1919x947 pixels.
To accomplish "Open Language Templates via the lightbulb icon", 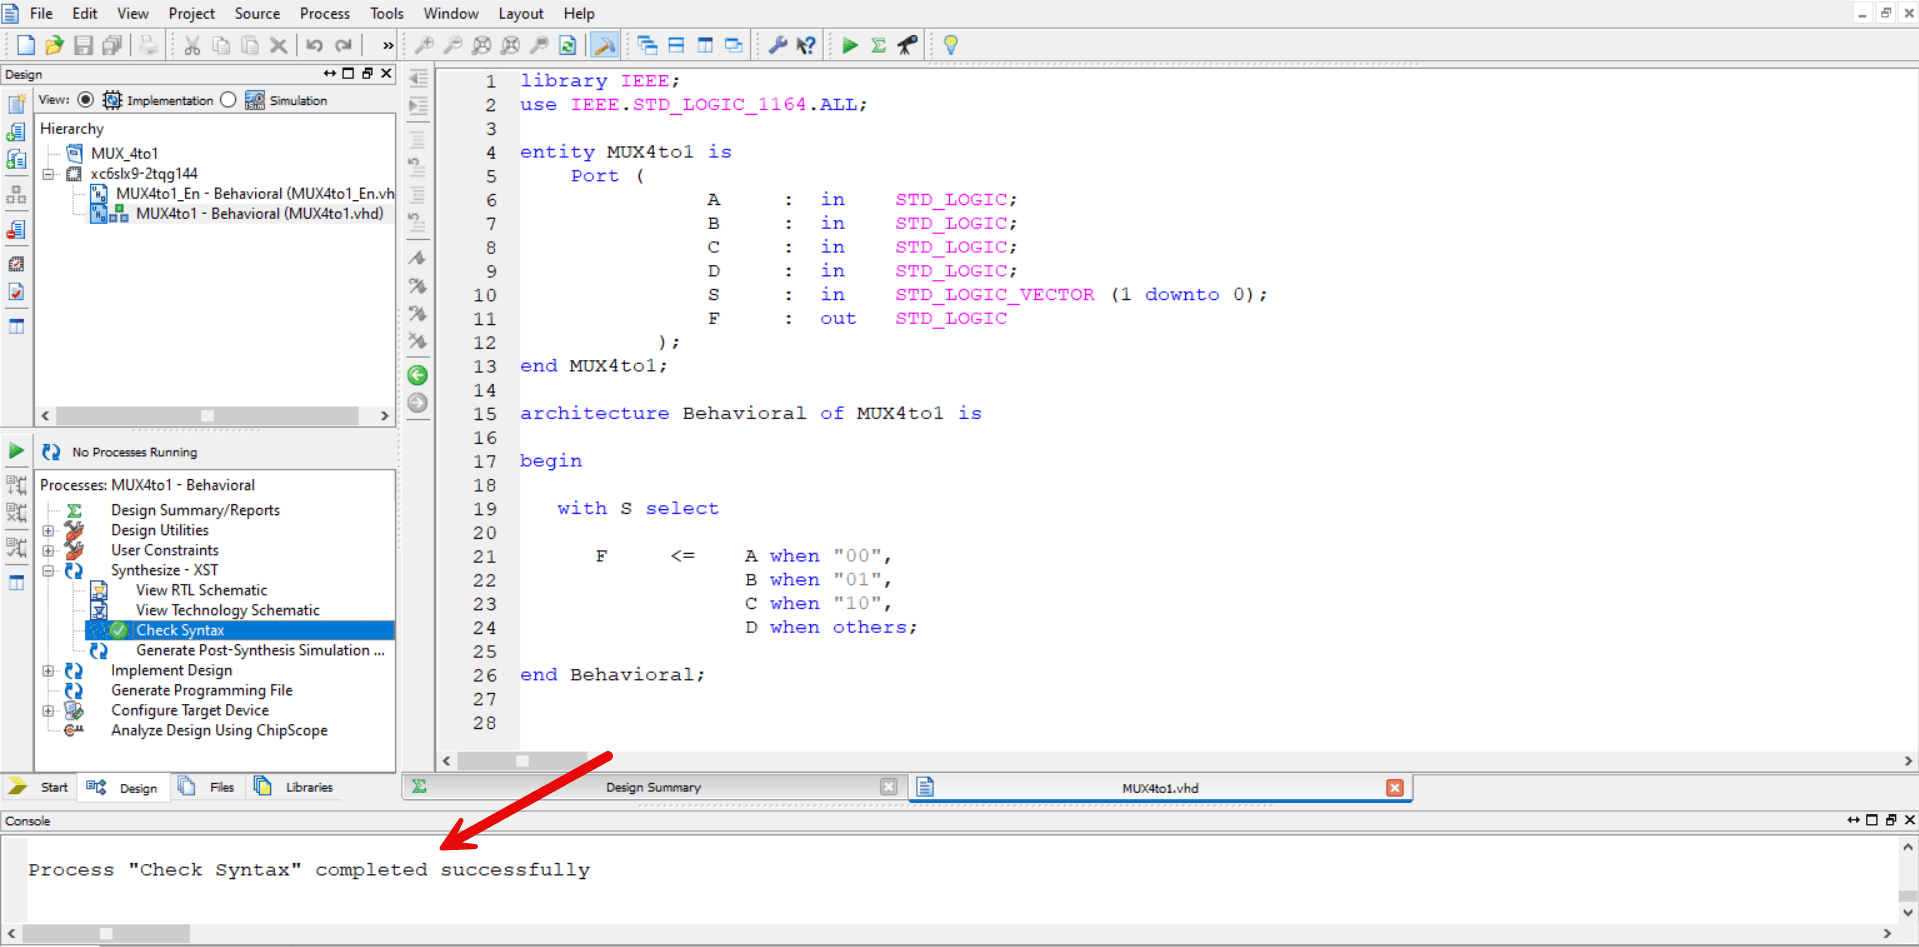I will tap(950, 45).
